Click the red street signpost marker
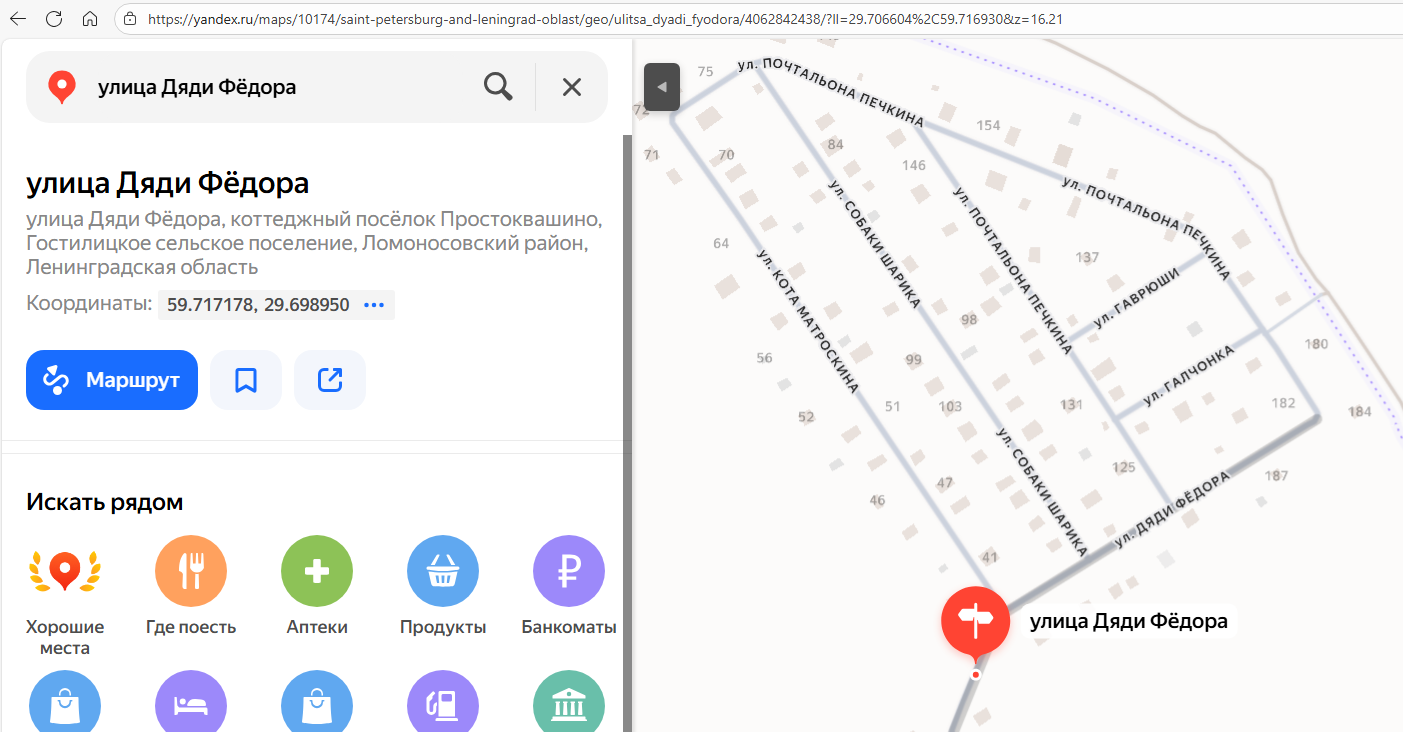Image resolution: width=1403 pixels, height=732 pixels. point(975,622)
